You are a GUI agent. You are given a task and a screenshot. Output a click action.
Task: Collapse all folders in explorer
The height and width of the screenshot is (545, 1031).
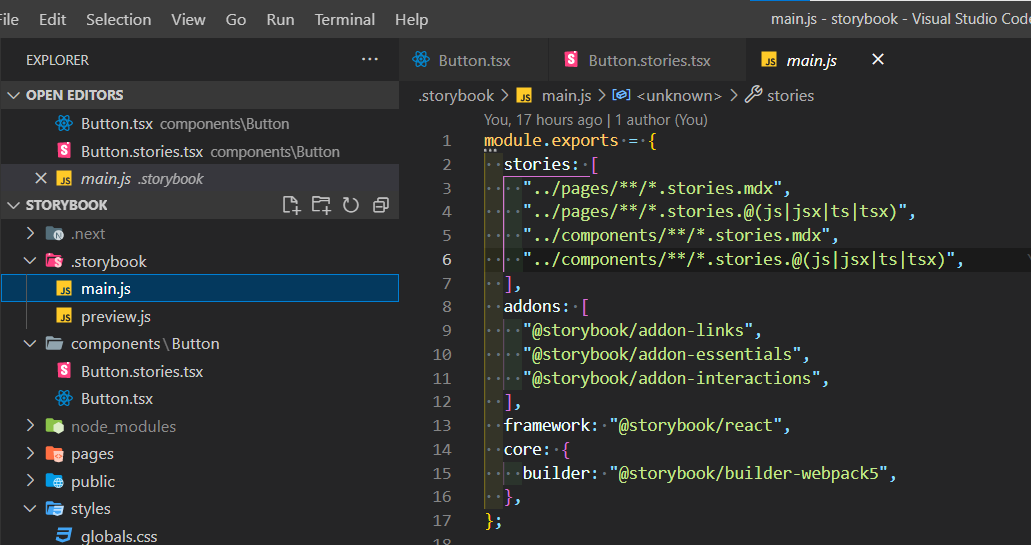[x=381, y=205]
